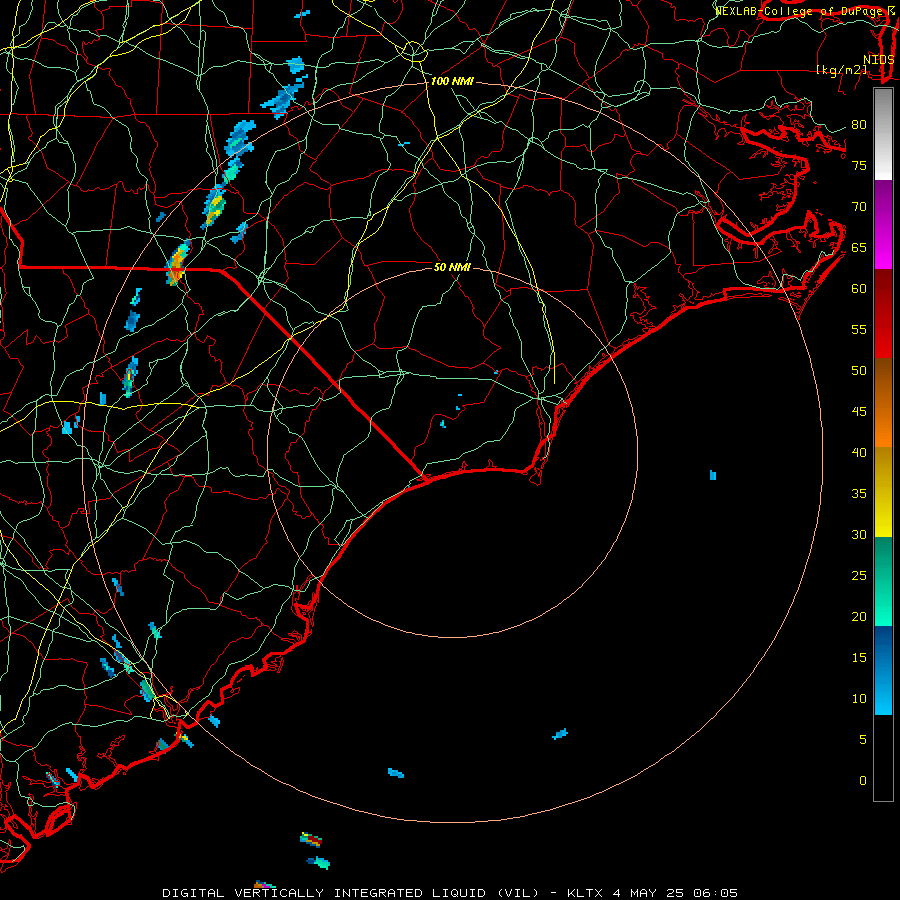The width and height of the screenshot is (900, 900).
Task: Click the 15 value on the scale
Action: tap(859, 658)
